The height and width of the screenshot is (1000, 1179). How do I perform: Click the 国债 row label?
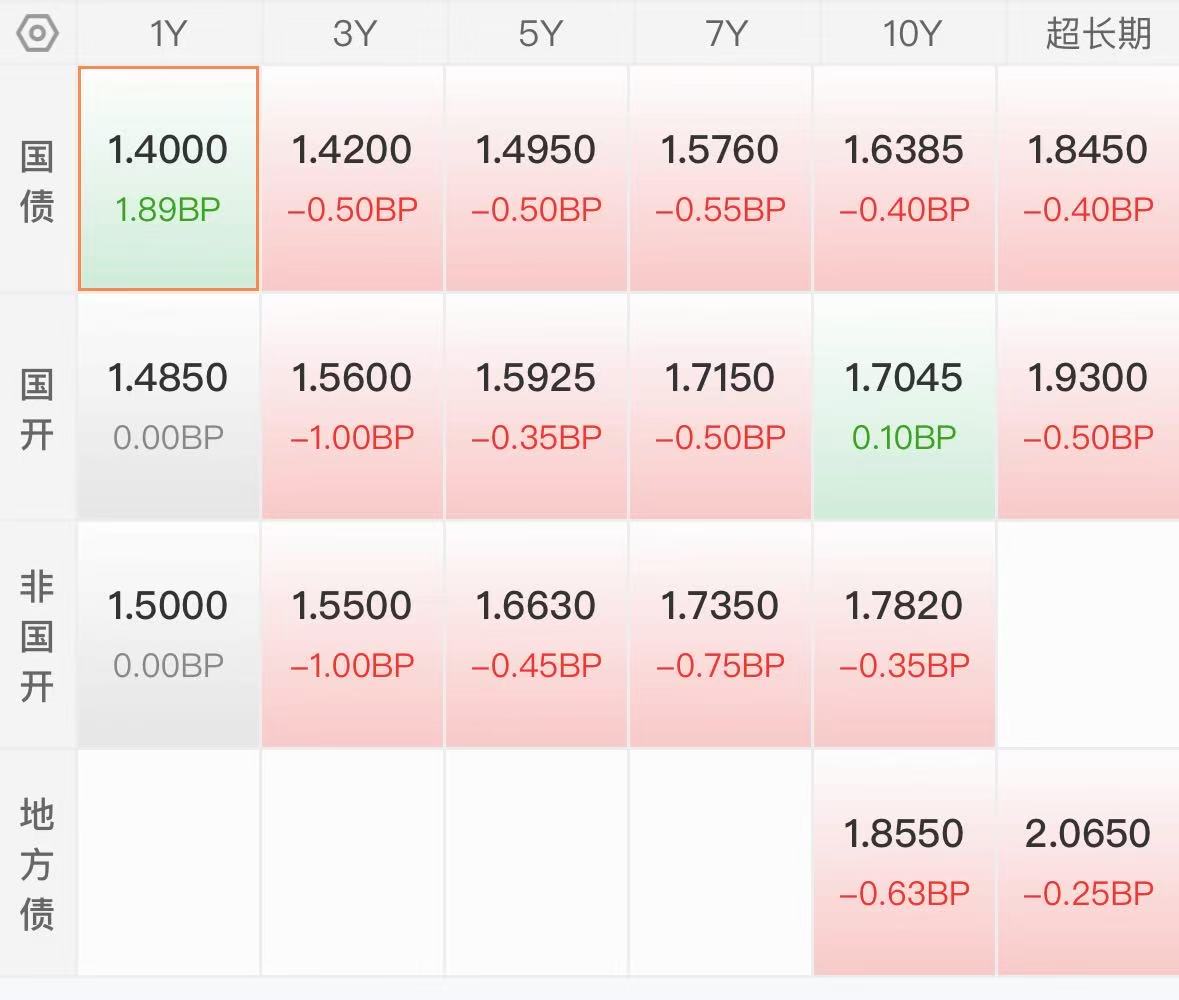[x=37, y=181]
